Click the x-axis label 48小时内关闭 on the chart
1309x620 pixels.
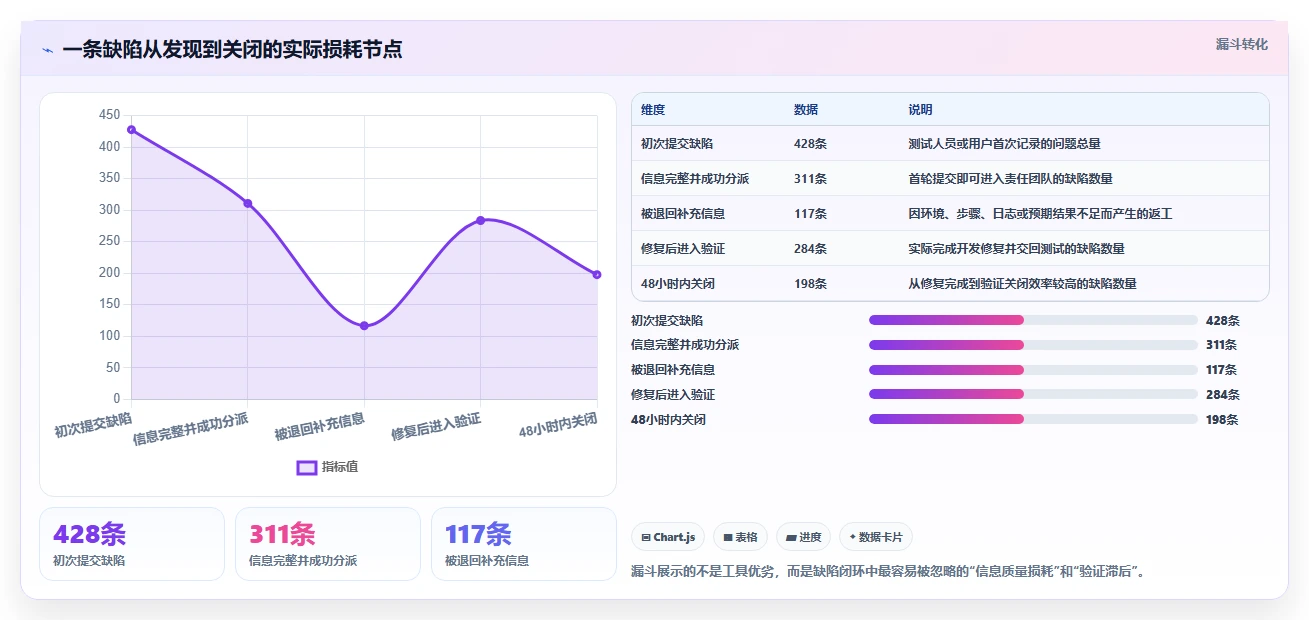[558, 425]
